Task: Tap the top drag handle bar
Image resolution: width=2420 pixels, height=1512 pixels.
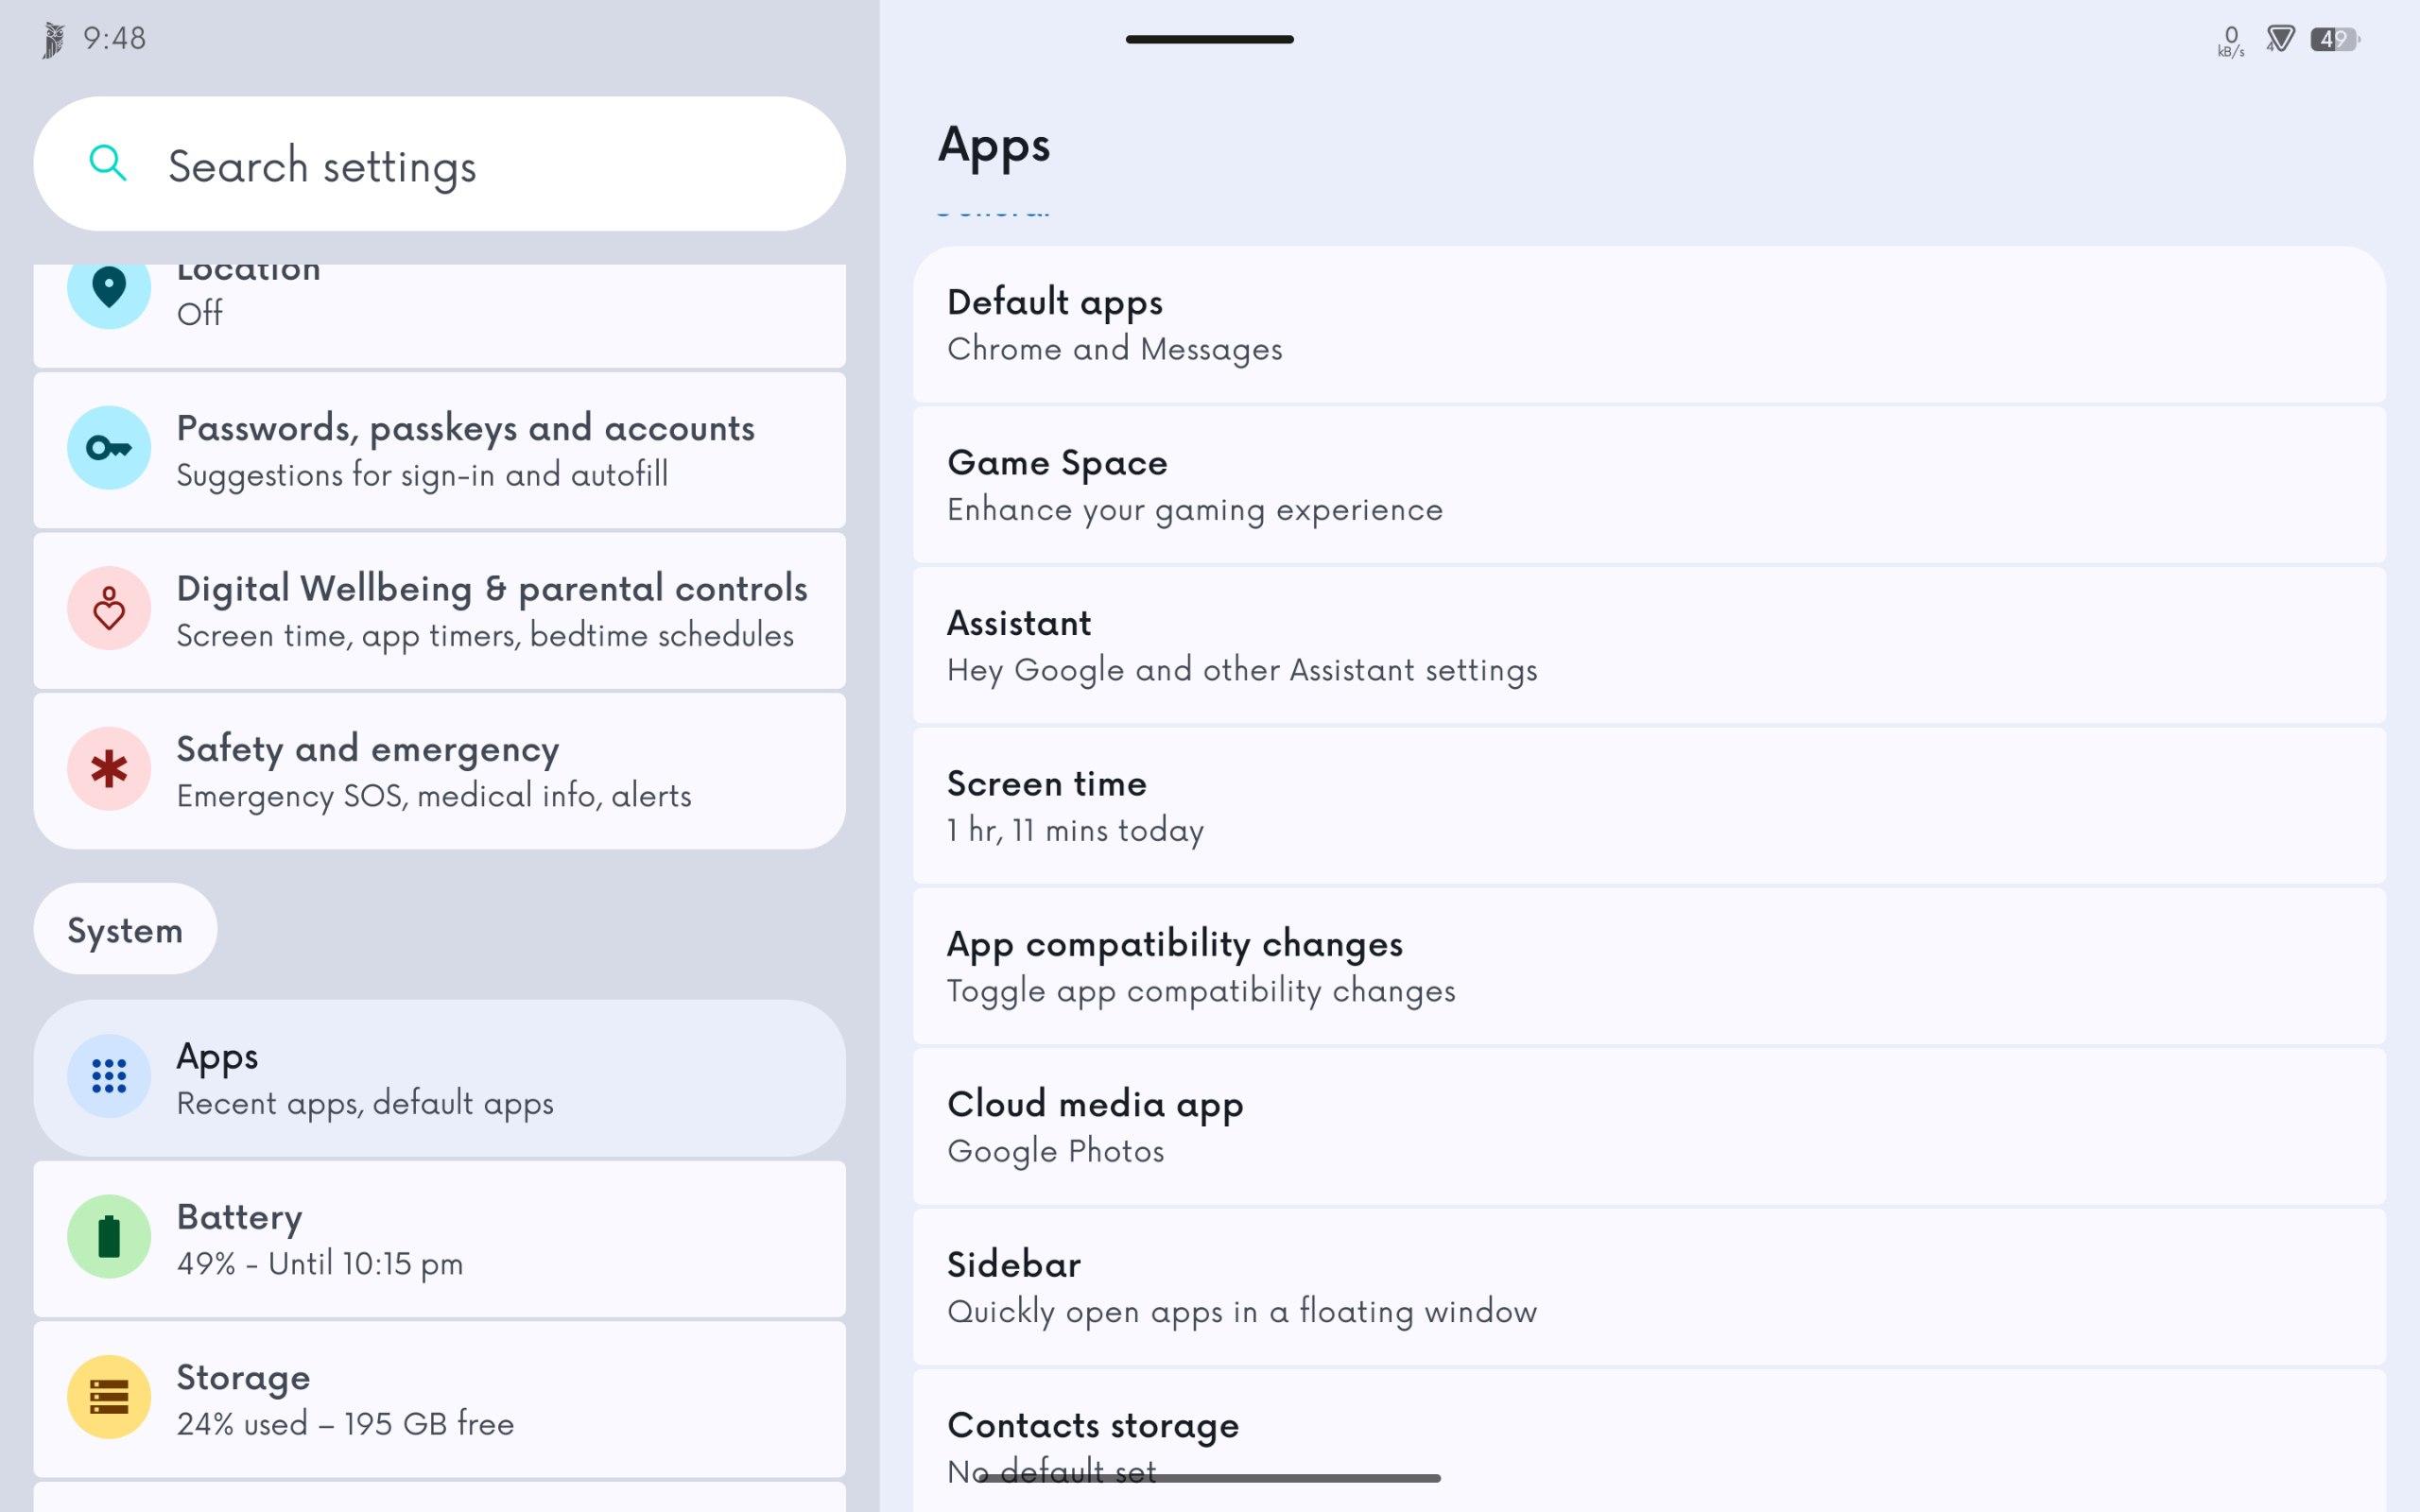Action: click(1209, 39)
